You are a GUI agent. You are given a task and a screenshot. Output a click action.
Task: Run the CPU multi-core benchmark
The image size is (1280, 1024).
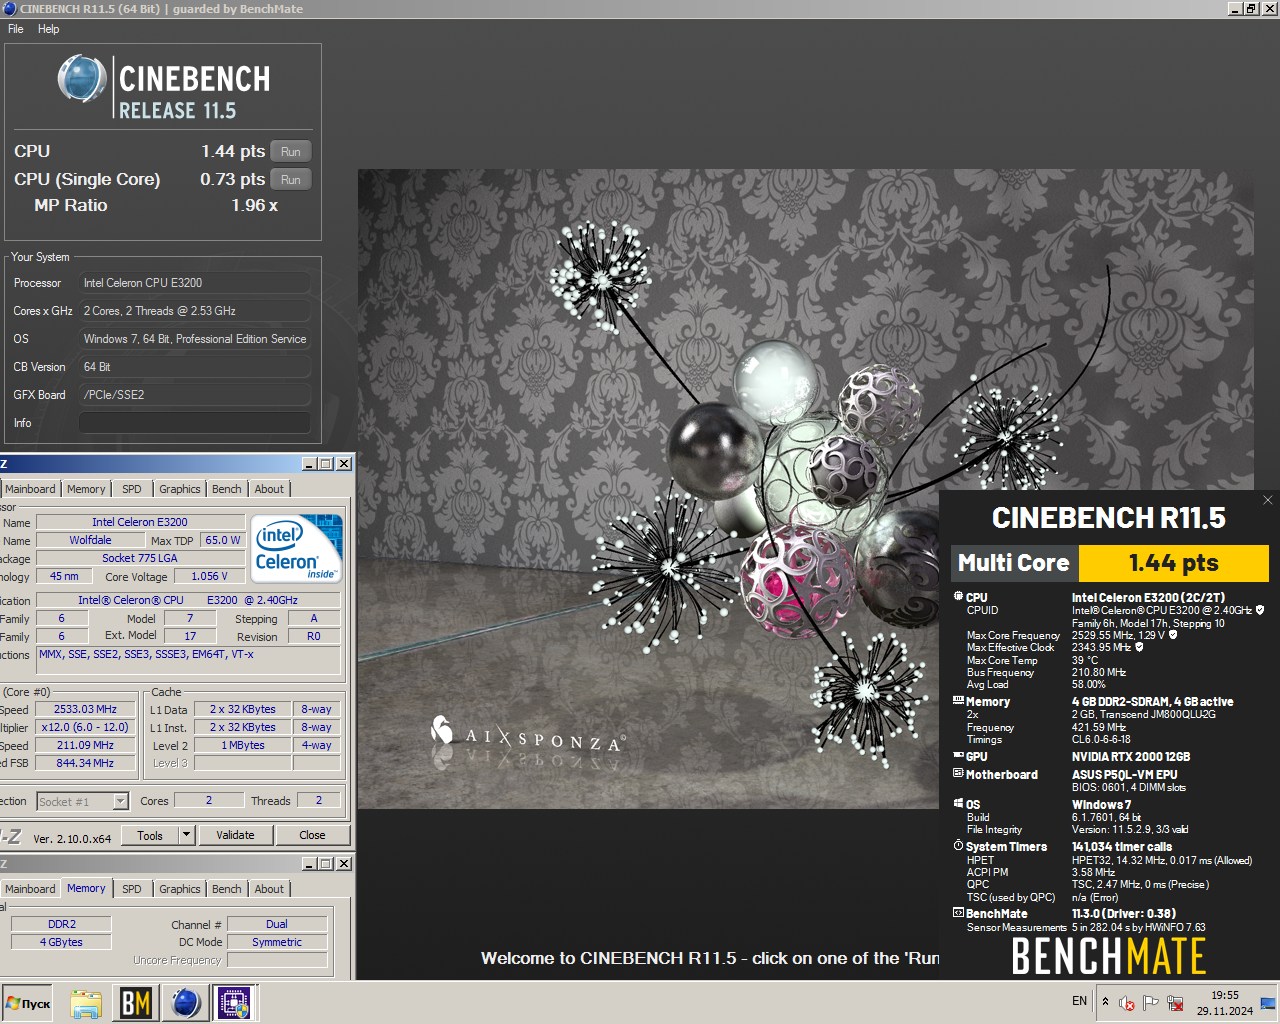click(x=291, y=151)
